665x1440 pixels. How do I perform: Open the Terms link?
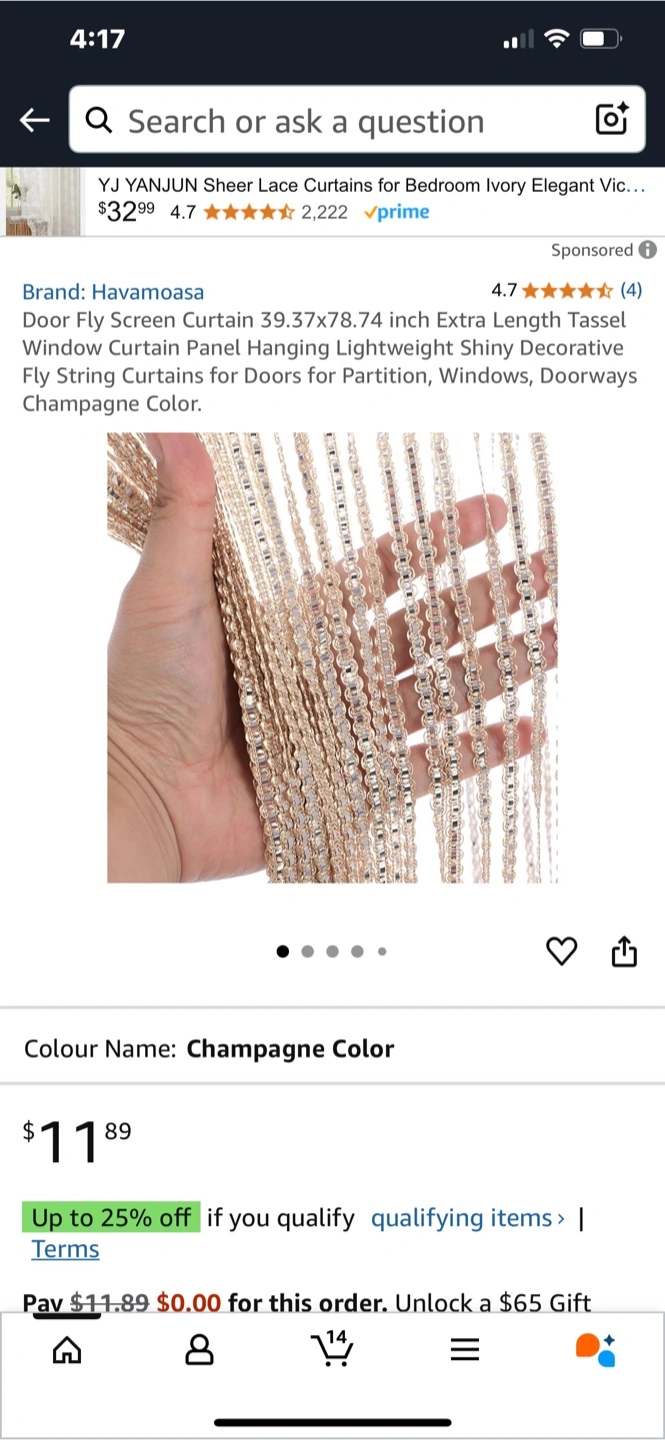click(65, 1249)
